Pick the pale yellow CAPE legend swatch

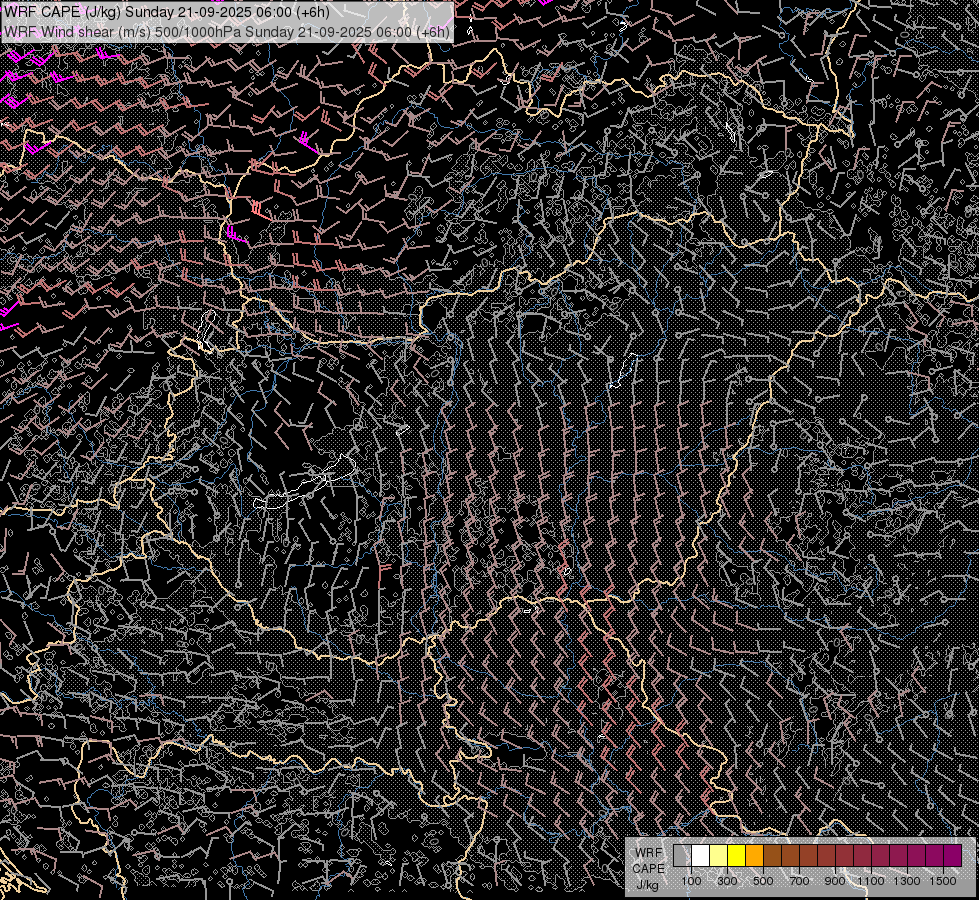click(x=718, y=855)
